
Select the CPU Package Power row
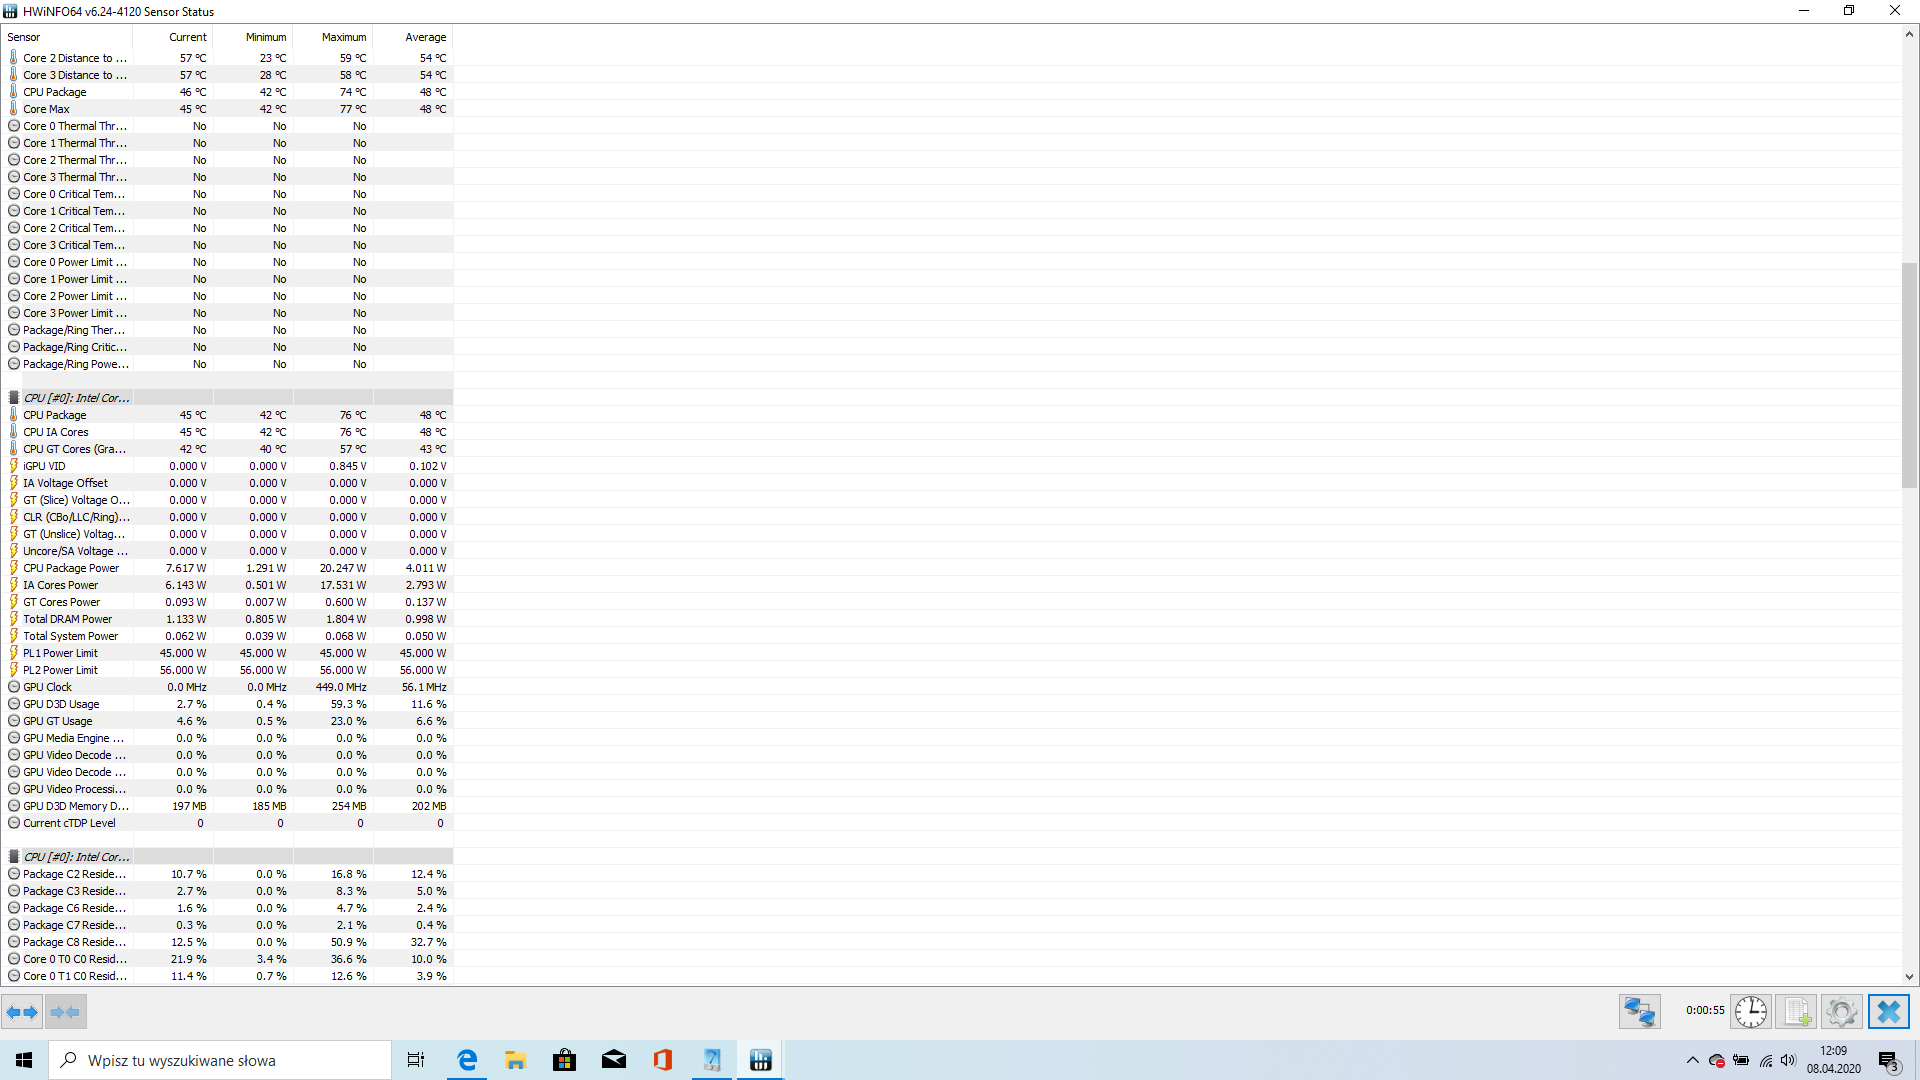click(x=229, y=568)
